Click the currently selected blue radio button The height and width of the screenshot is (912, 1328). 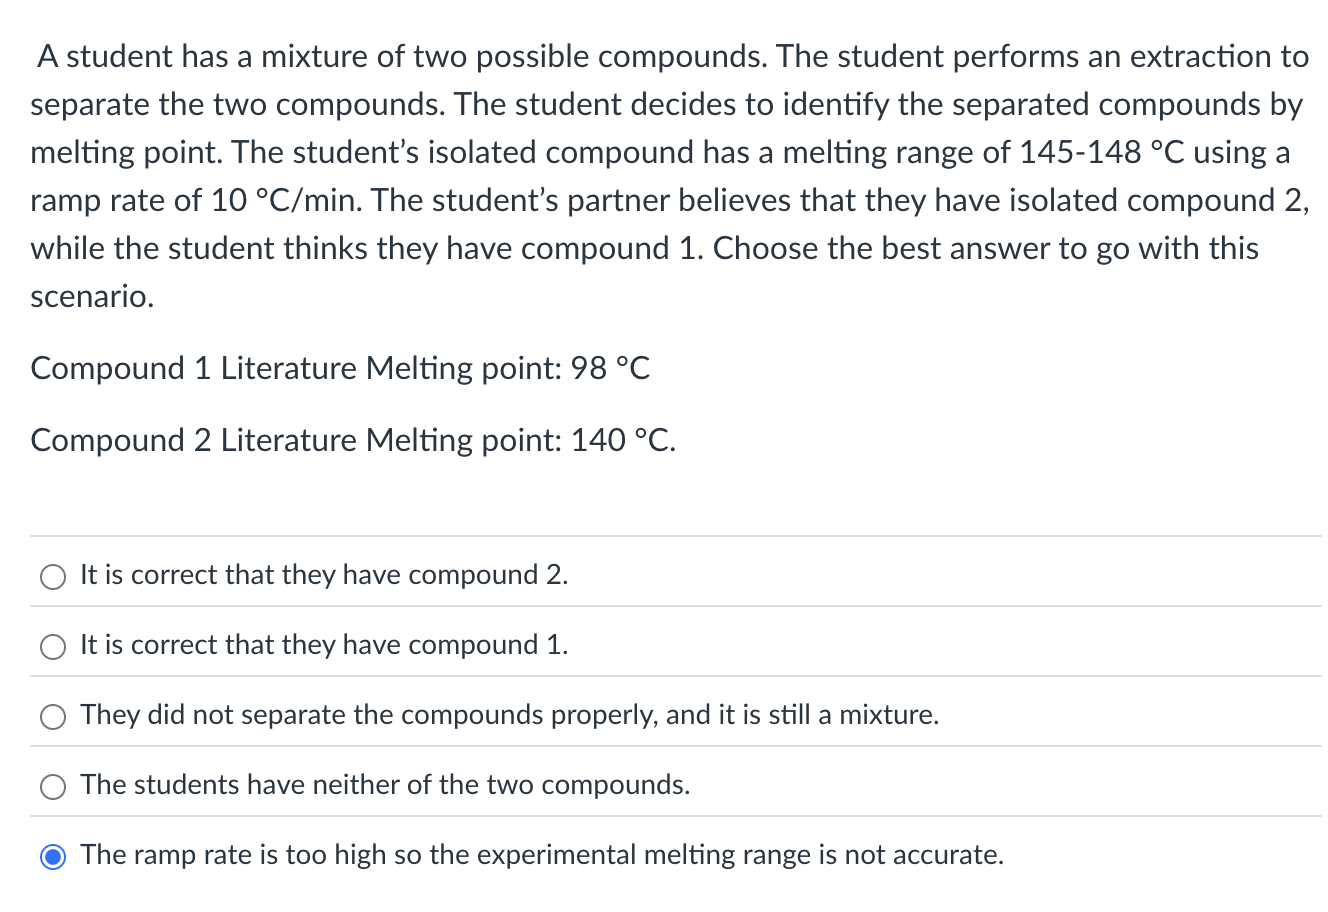tap(53, 856)
